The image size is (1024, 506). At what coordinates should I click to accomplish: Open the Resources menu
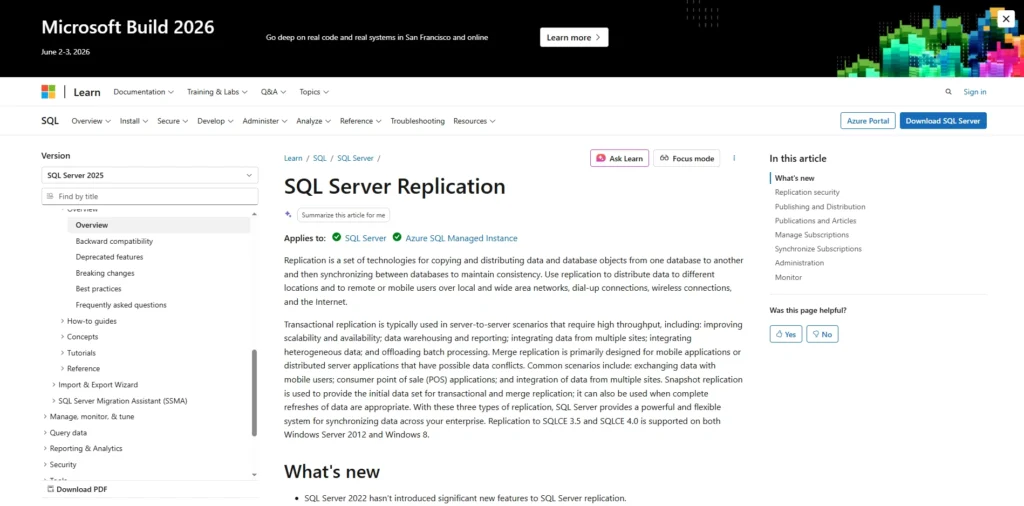click(474, 121)
